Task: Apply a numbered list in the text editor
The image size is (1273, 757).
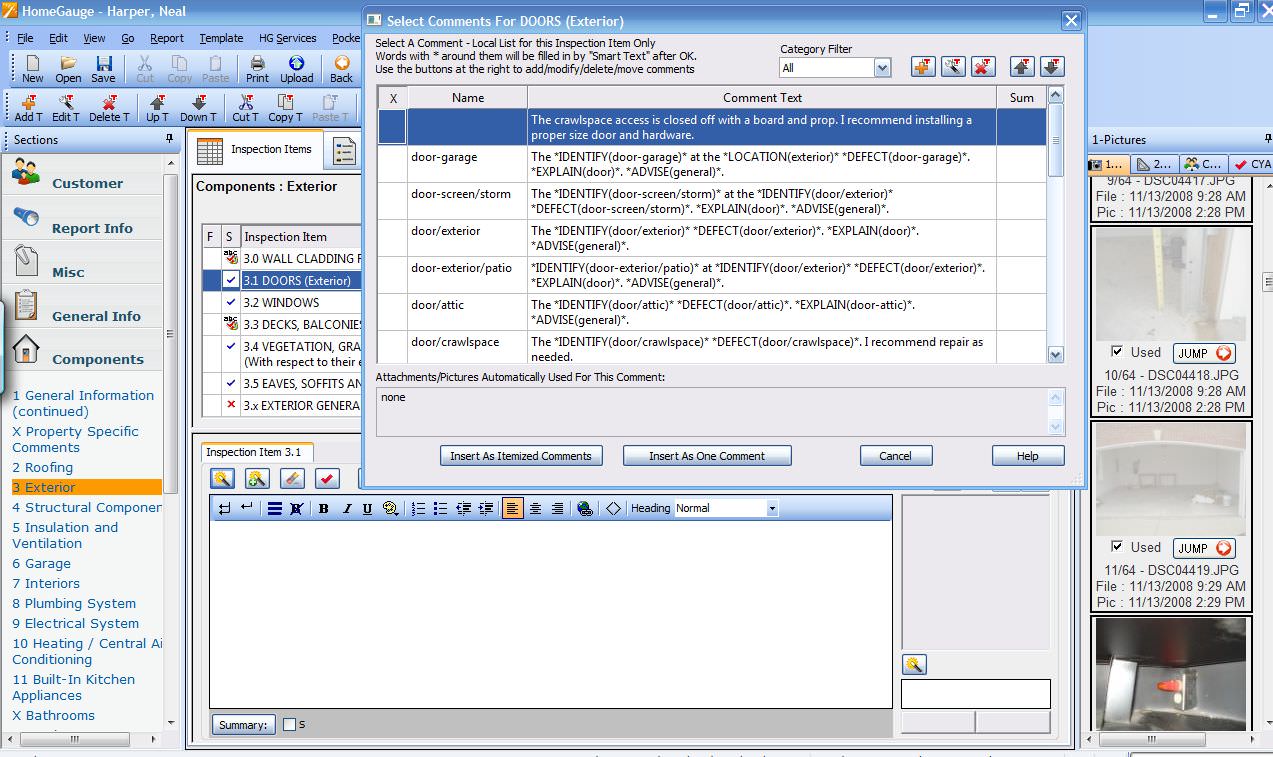Action: (x=418, y=507)
